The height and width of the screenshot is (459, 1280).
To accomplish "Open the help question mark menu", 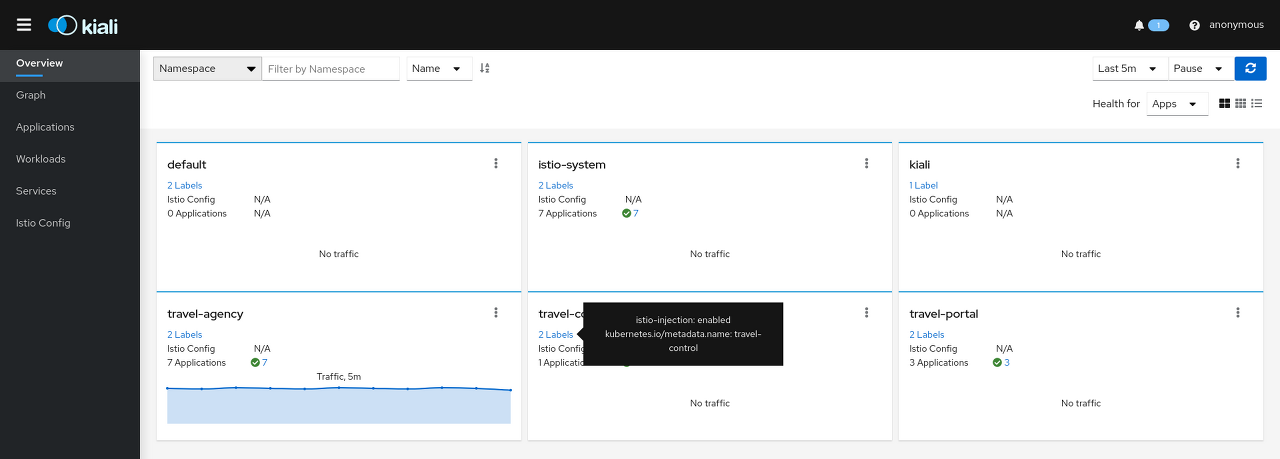I will click(x=1194, y=25).
